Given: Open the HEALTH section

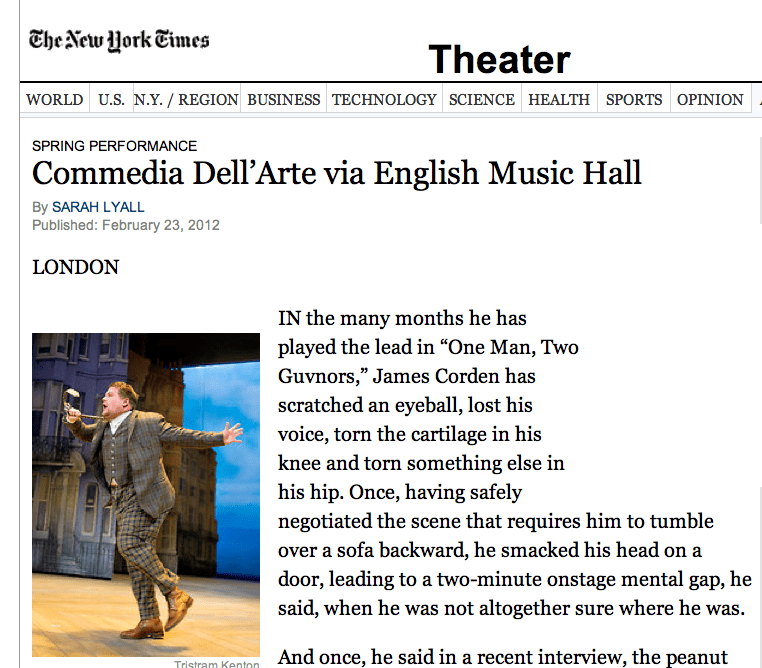Looking at the screenshot, I should [x=559, y=99].
